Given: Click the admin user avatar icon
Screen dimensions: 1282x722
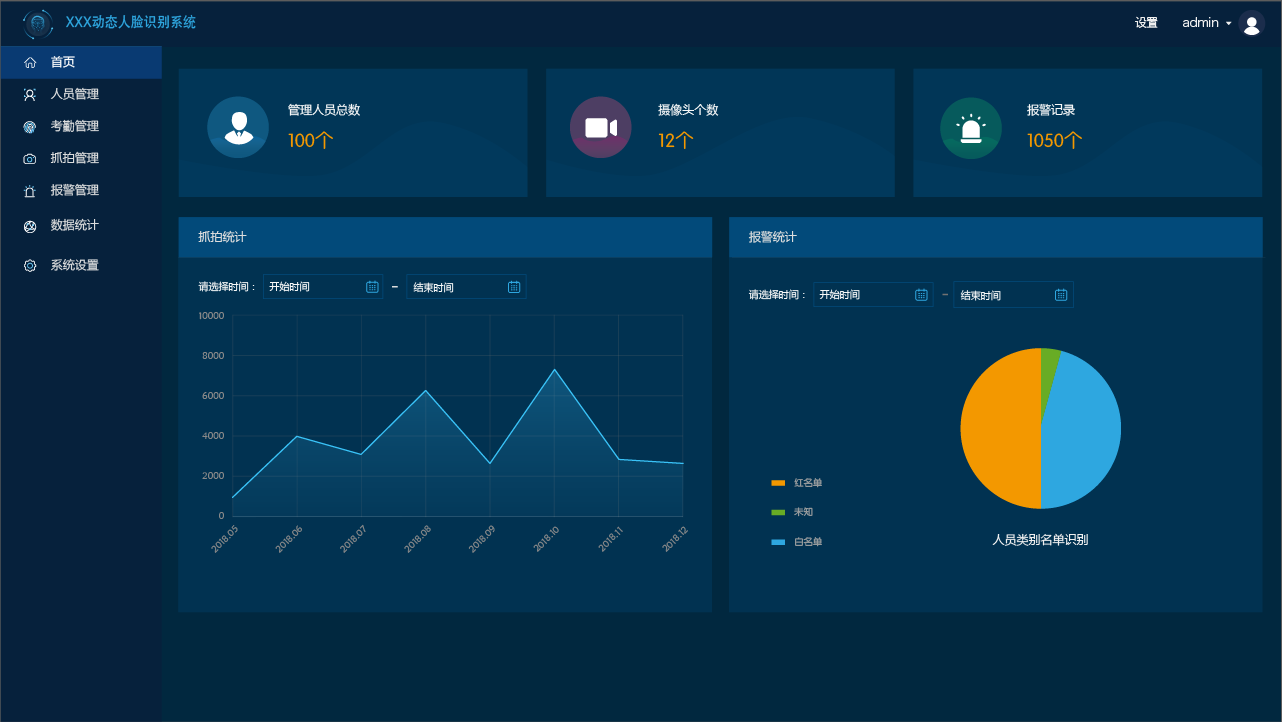Looking at the screenshot, I should (1251, 23).
